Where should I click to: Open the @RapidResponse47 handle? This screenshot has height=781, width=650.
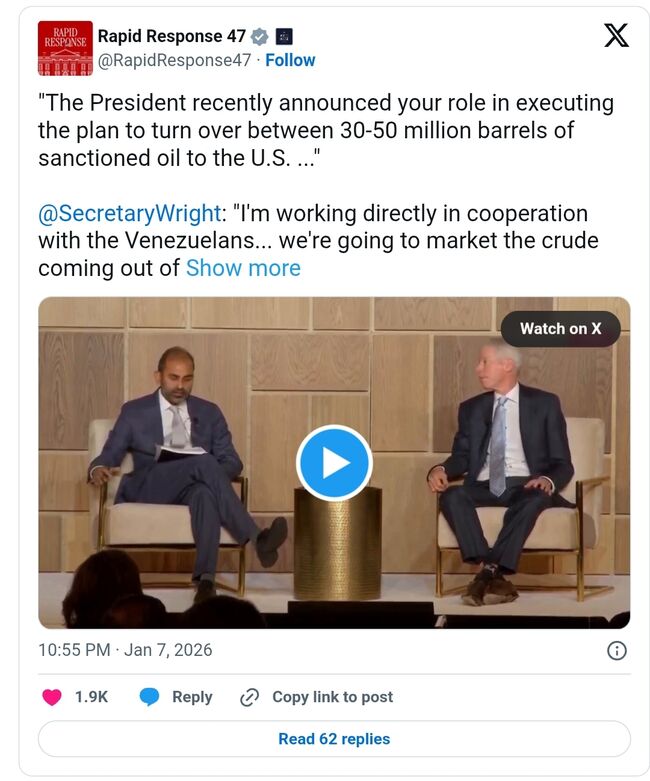(172, 60)
